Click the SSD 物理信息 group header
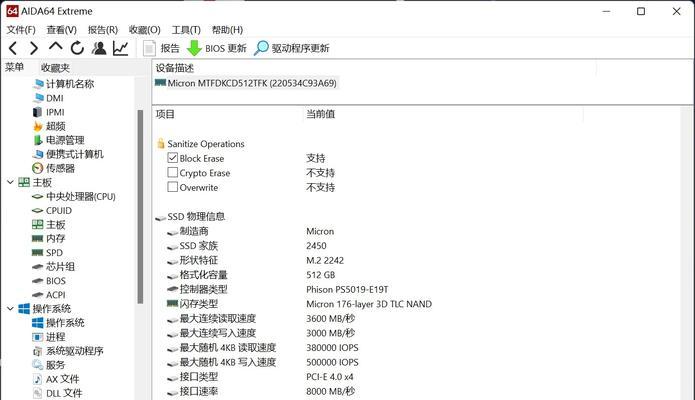 pyautogui.click(x=196, y=216)
